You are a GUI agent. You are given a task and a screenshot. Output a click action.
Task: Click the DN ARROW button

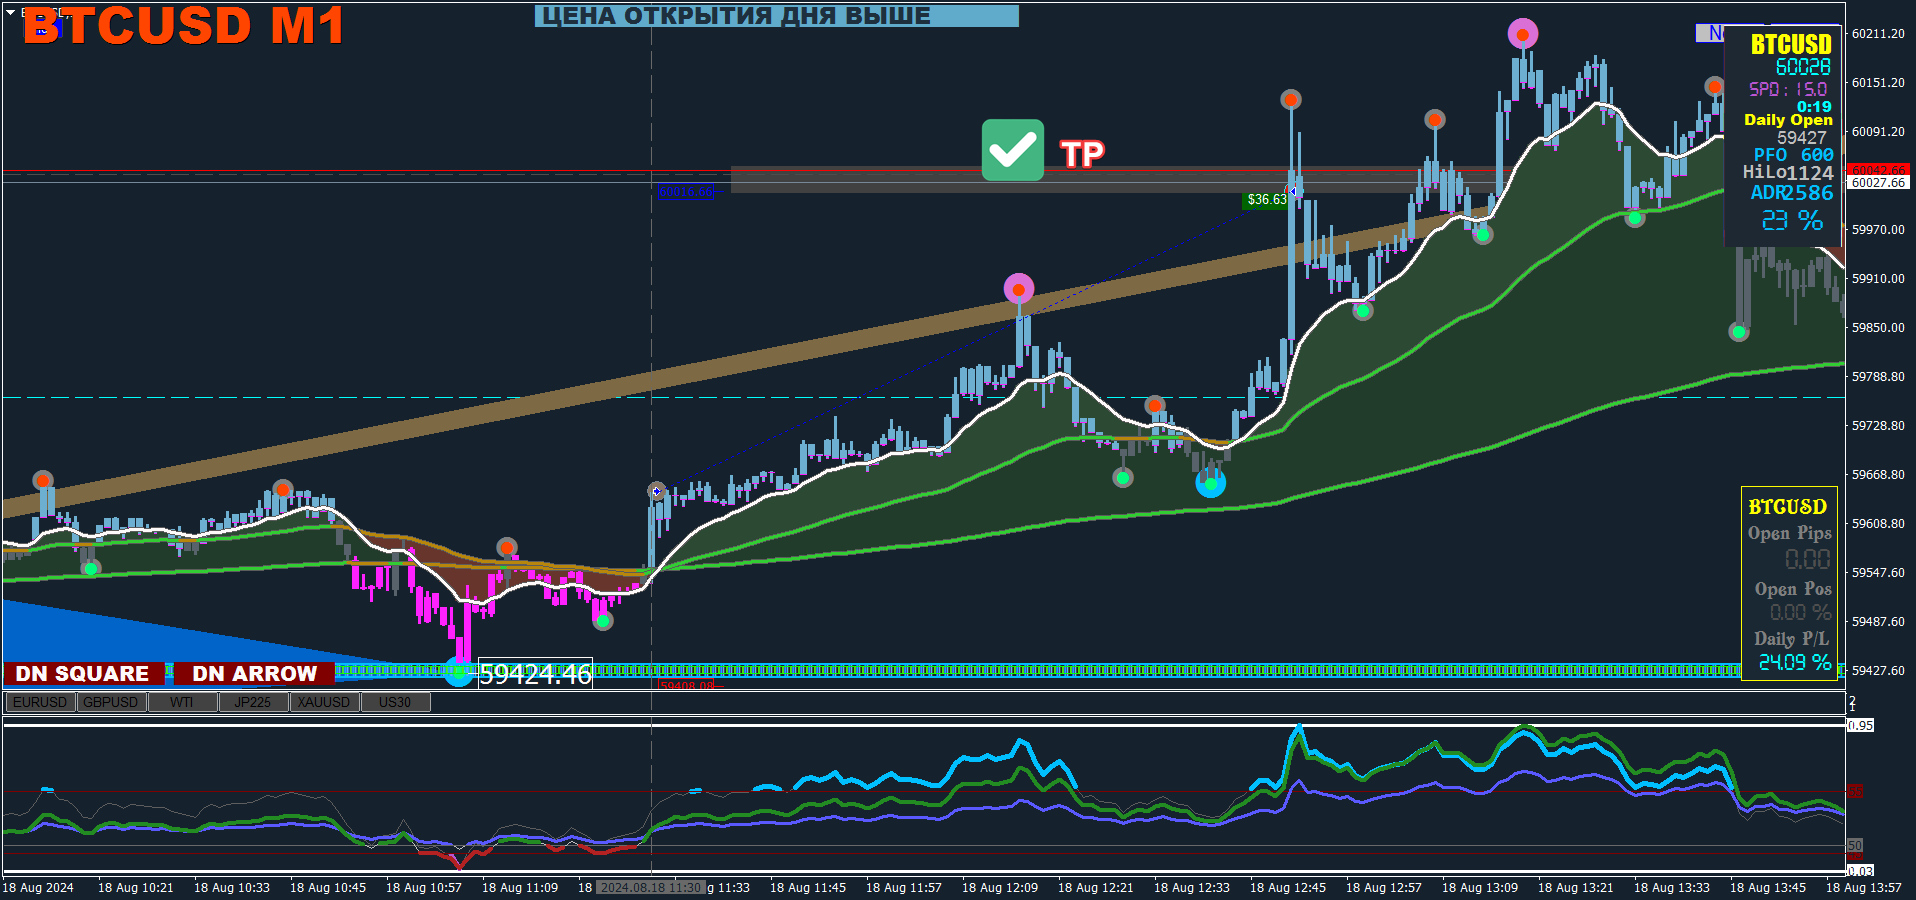254,674
